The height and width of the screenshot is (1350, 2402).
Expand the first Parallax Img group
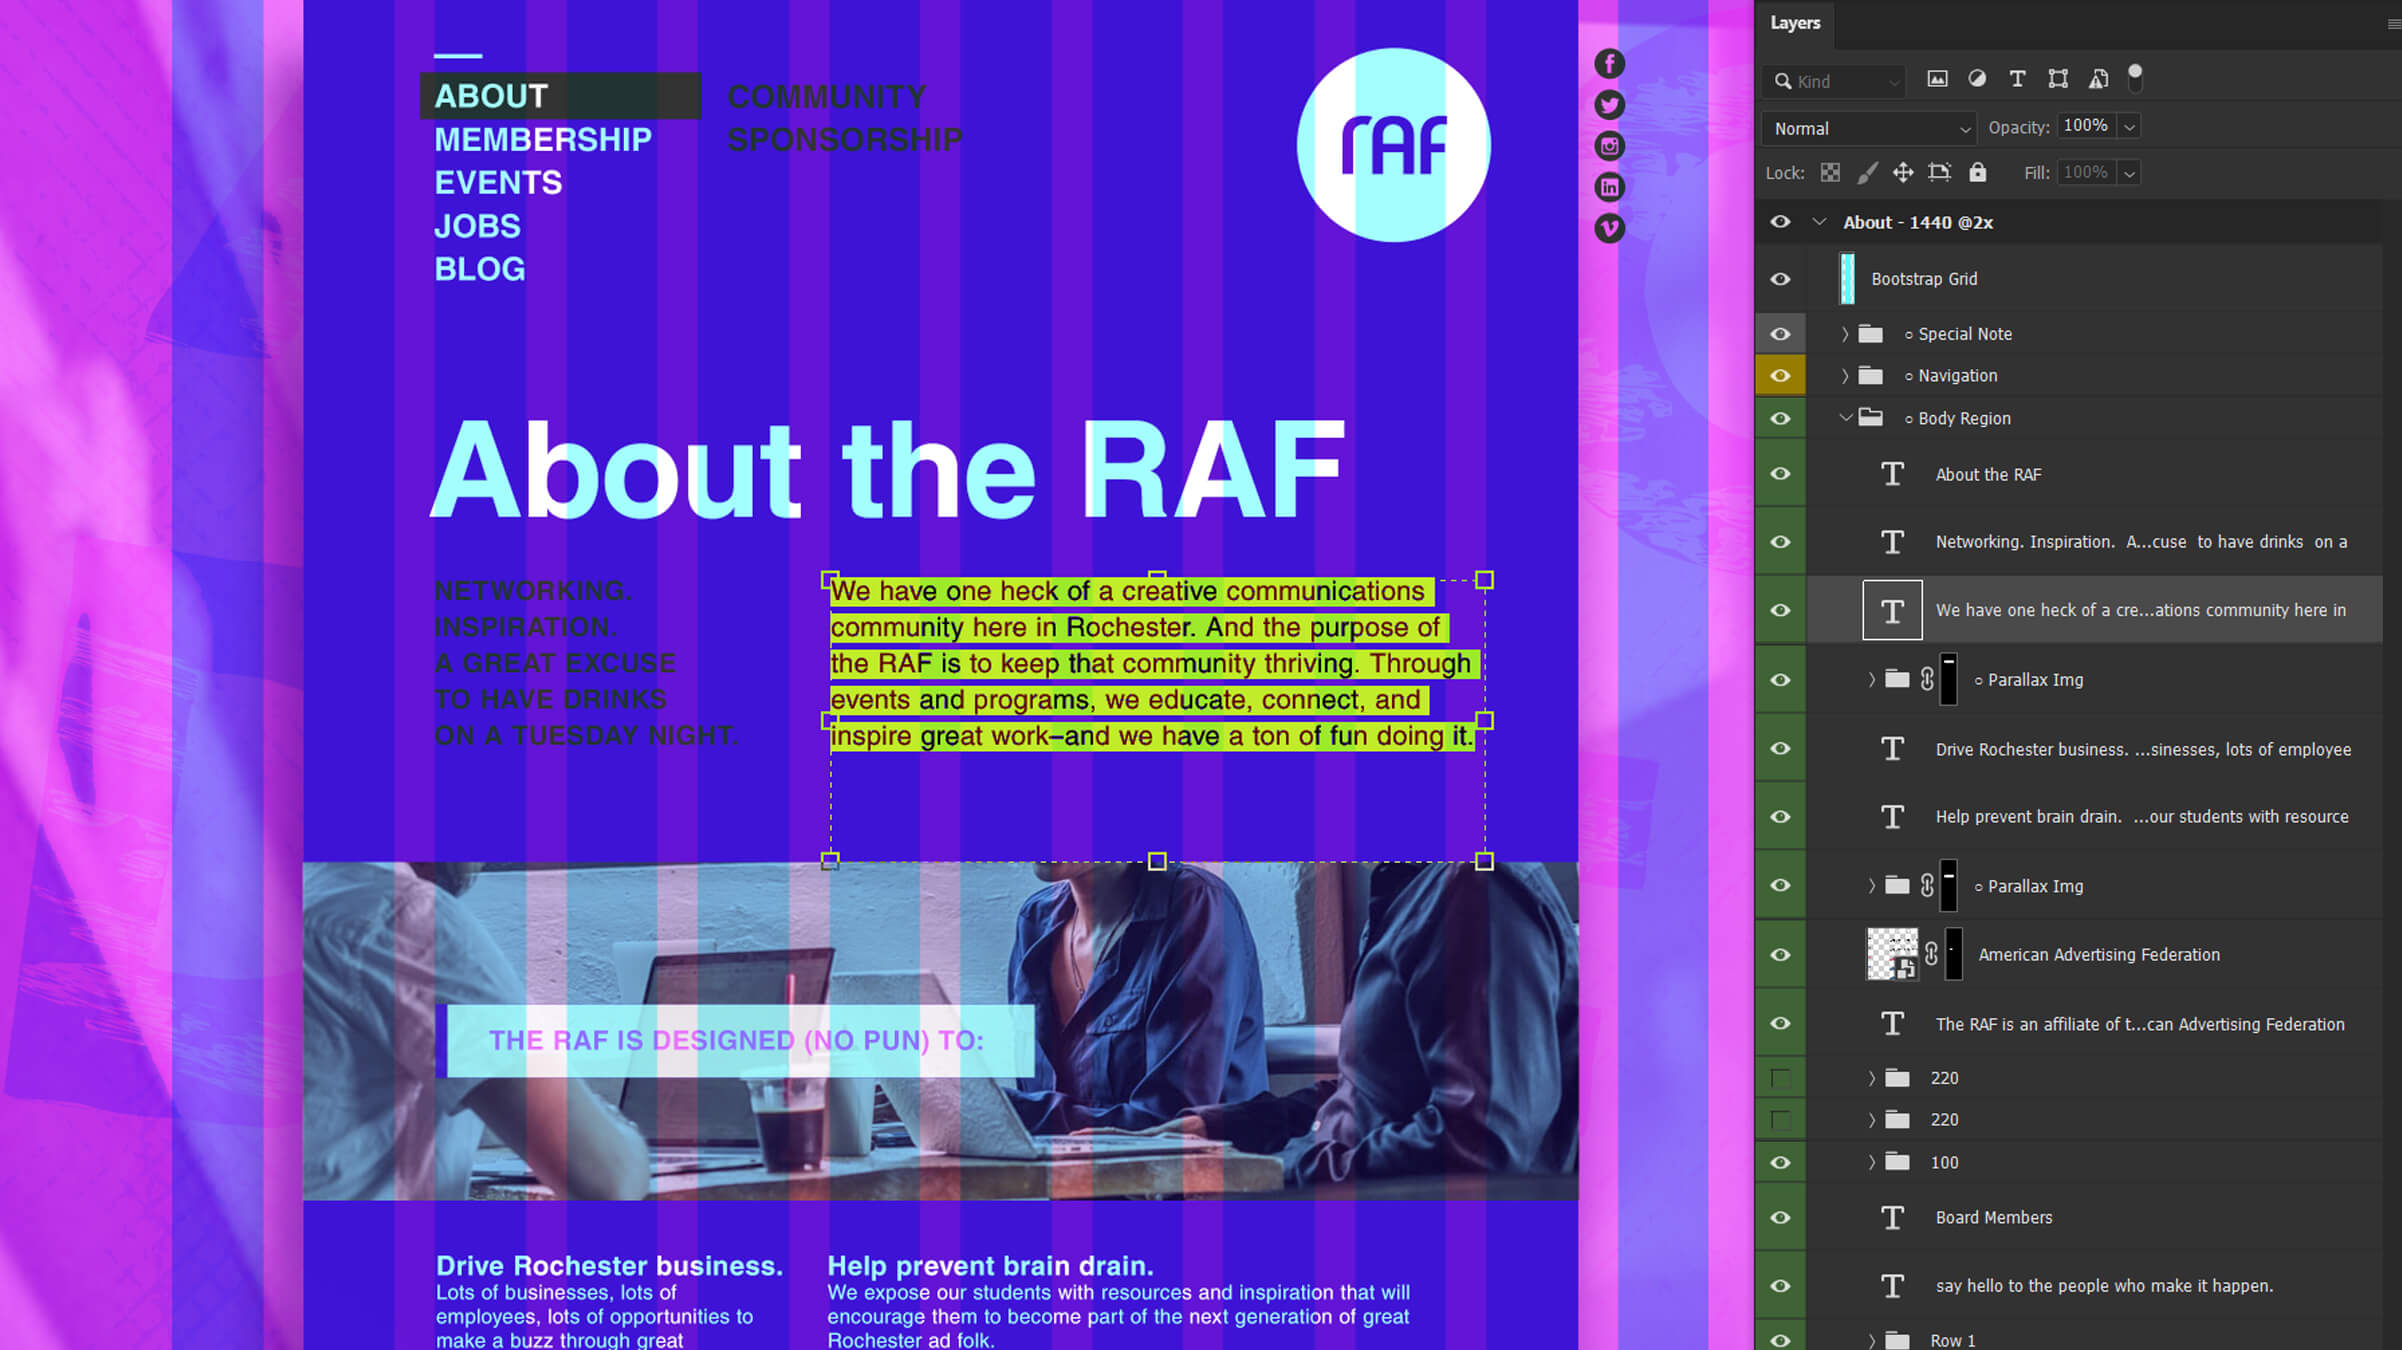coord(1871,680)
